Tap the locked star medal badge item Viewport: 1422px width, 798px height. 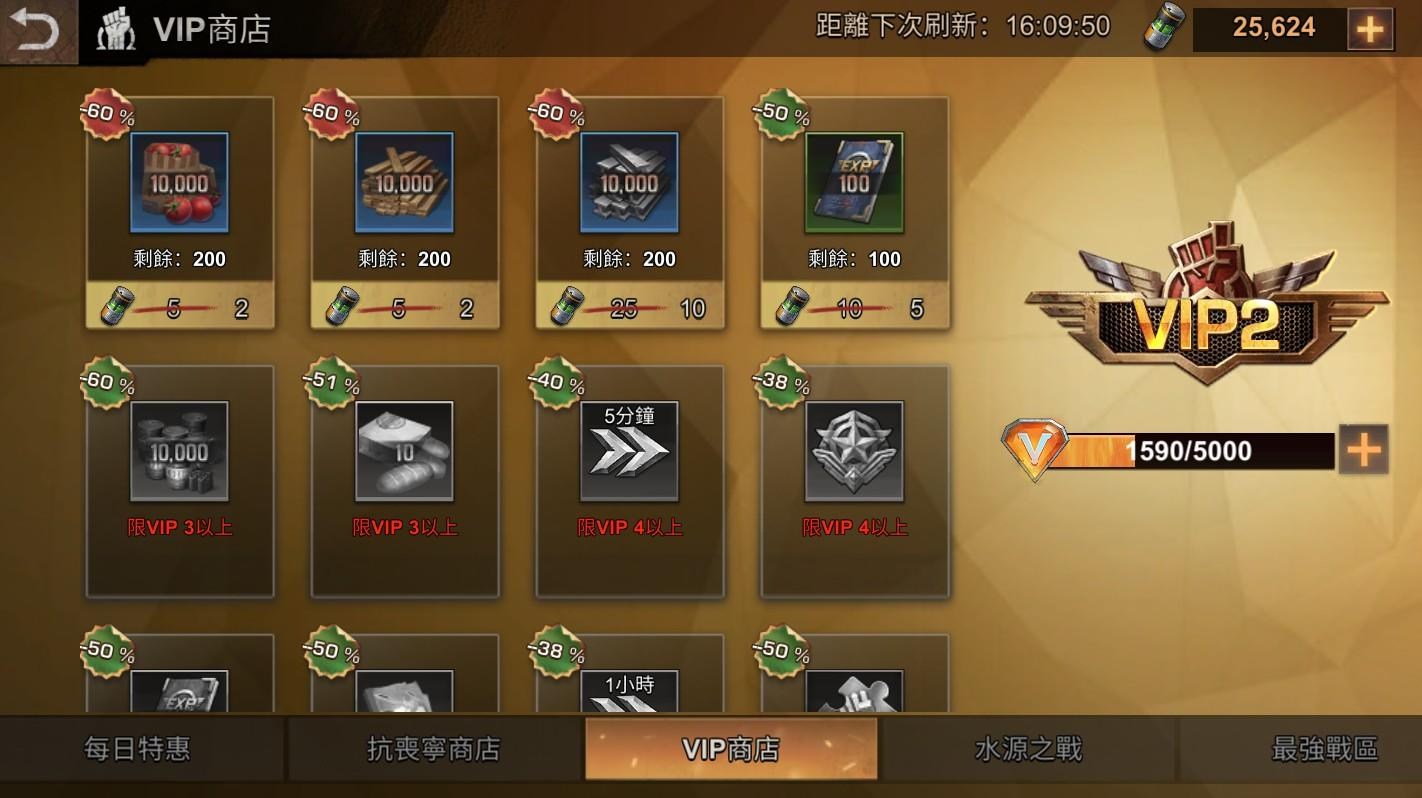[x=854, y=451]
